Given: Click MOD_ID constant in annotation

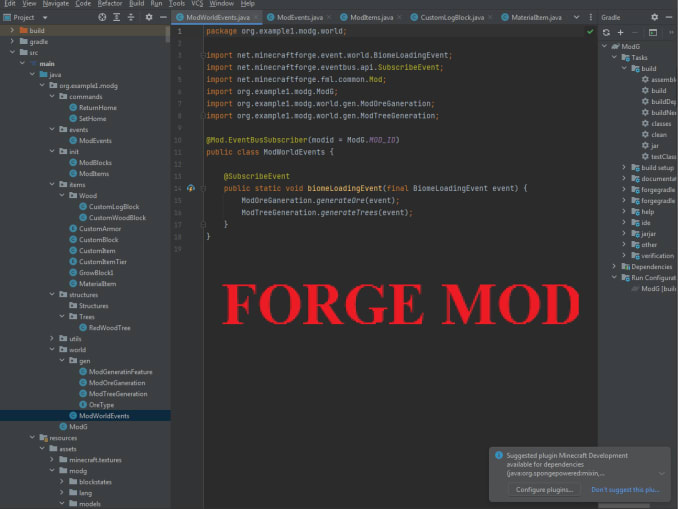Looking at the screenshot, I should click(x=382, y=140).
